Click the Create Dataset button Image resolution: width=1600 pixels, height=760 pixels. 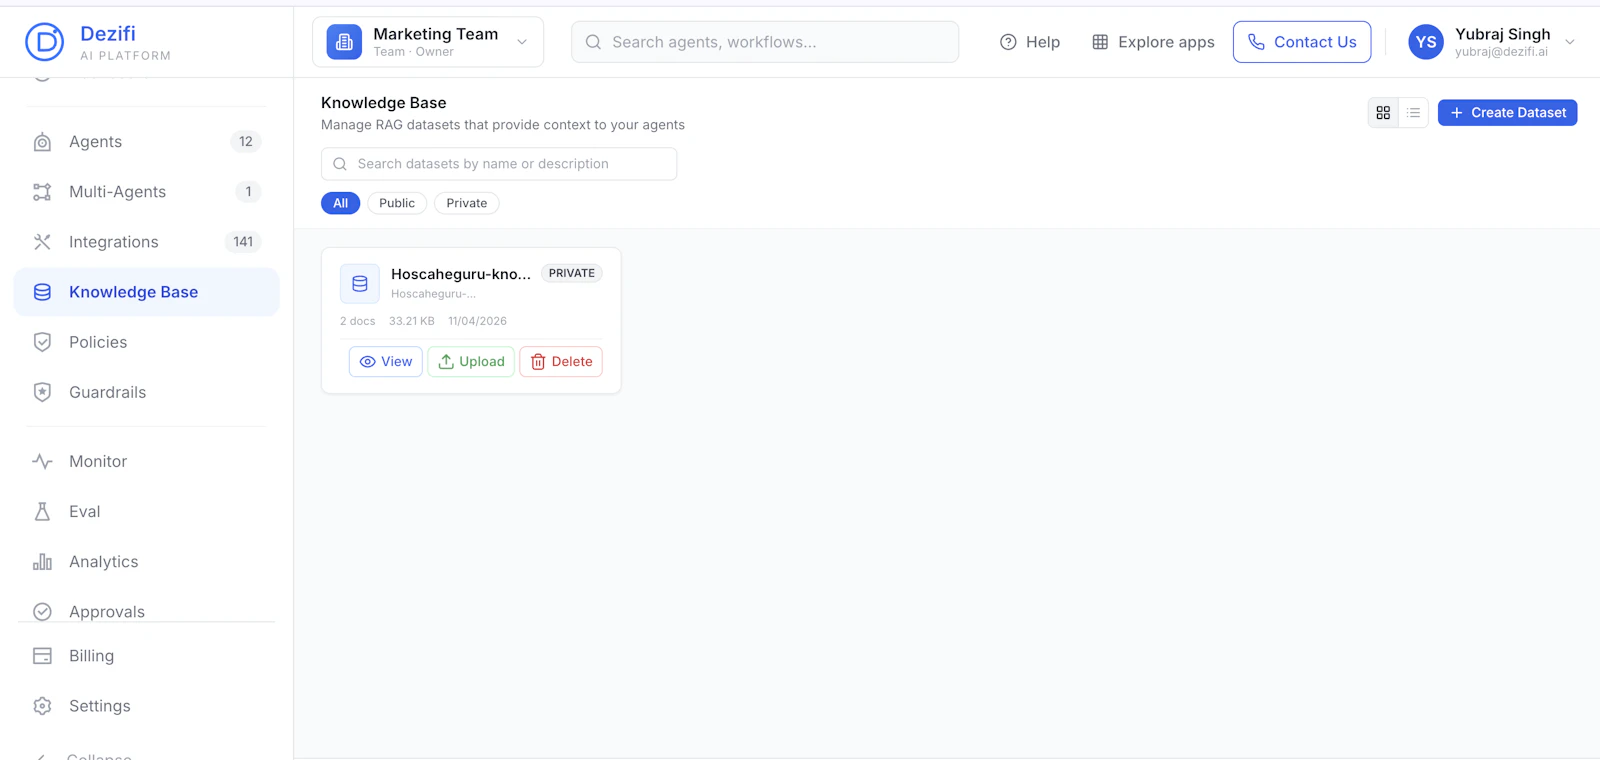(1507, 113)
